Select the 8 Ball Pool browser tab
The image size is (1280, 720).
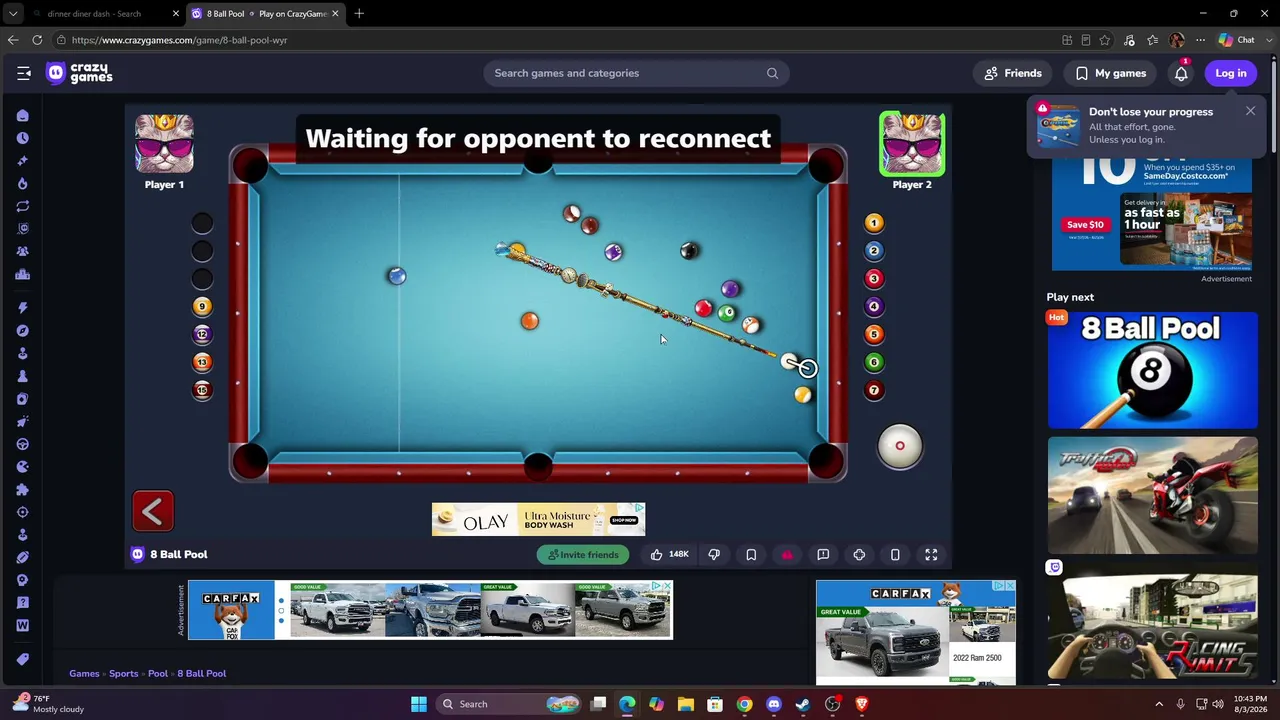[x=265, y=14]
